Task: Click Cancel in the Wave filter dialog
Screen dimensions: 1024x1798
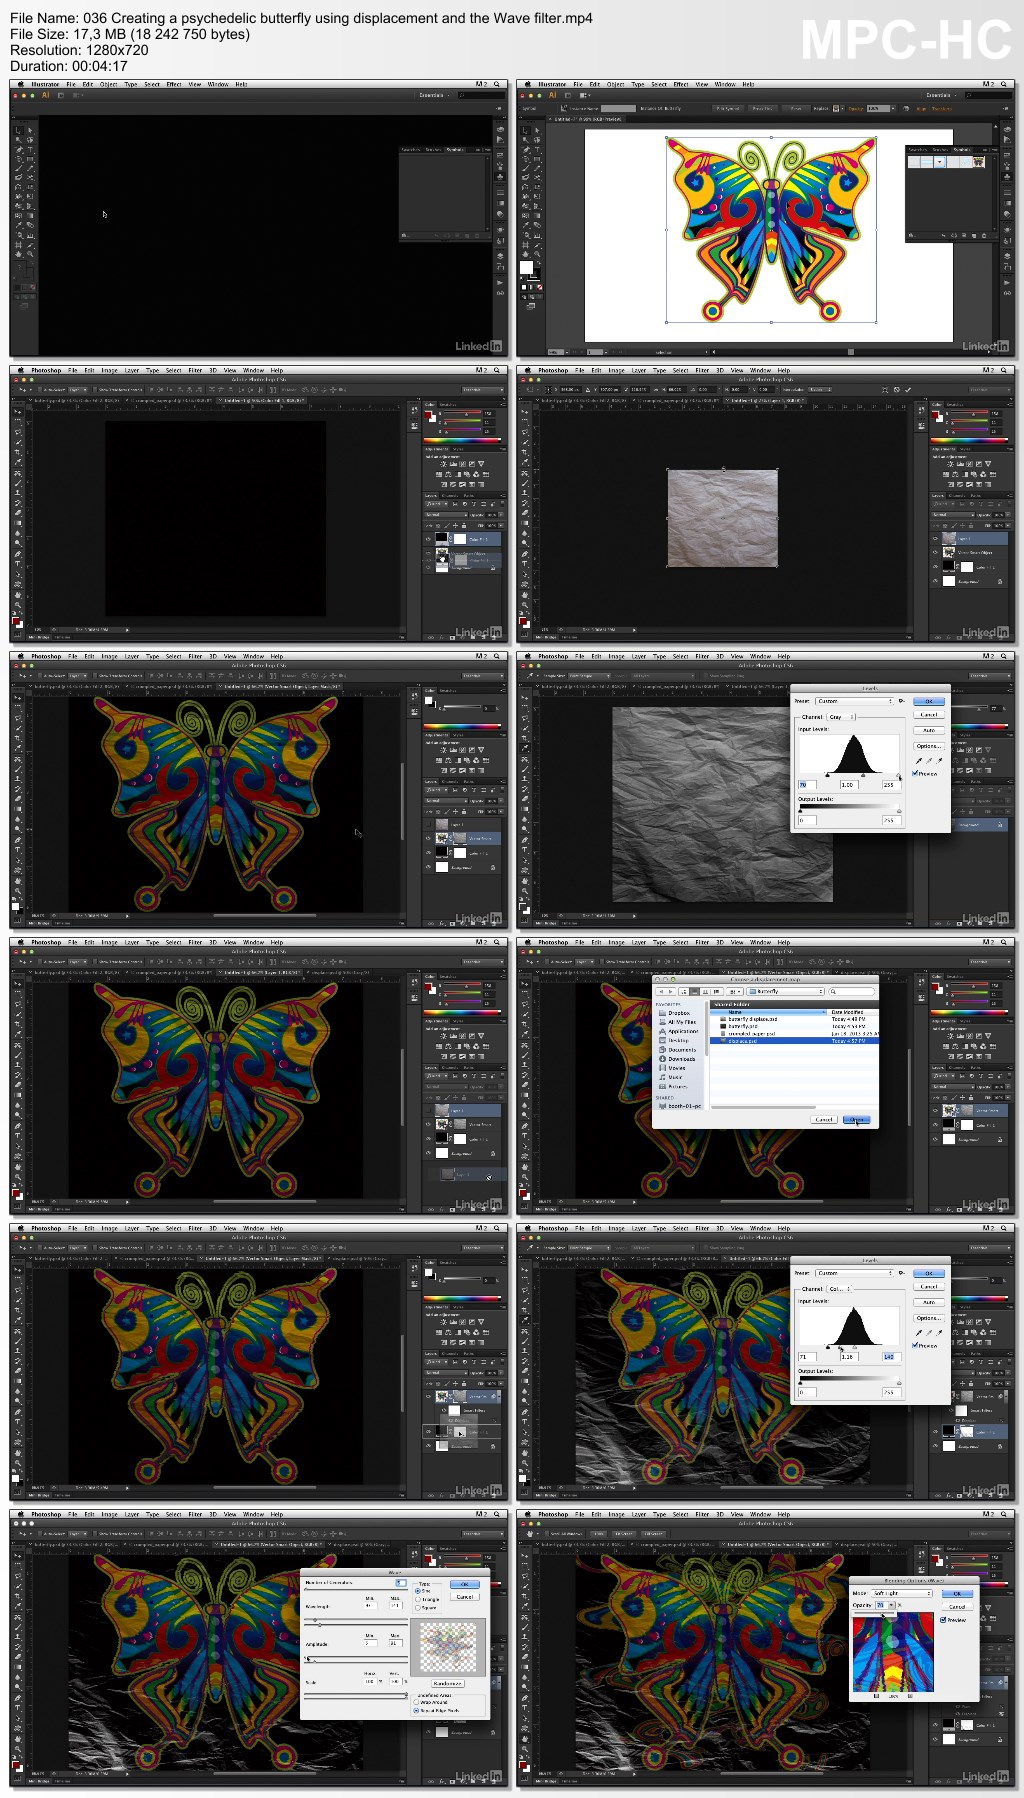Action: click(465, 1597)
